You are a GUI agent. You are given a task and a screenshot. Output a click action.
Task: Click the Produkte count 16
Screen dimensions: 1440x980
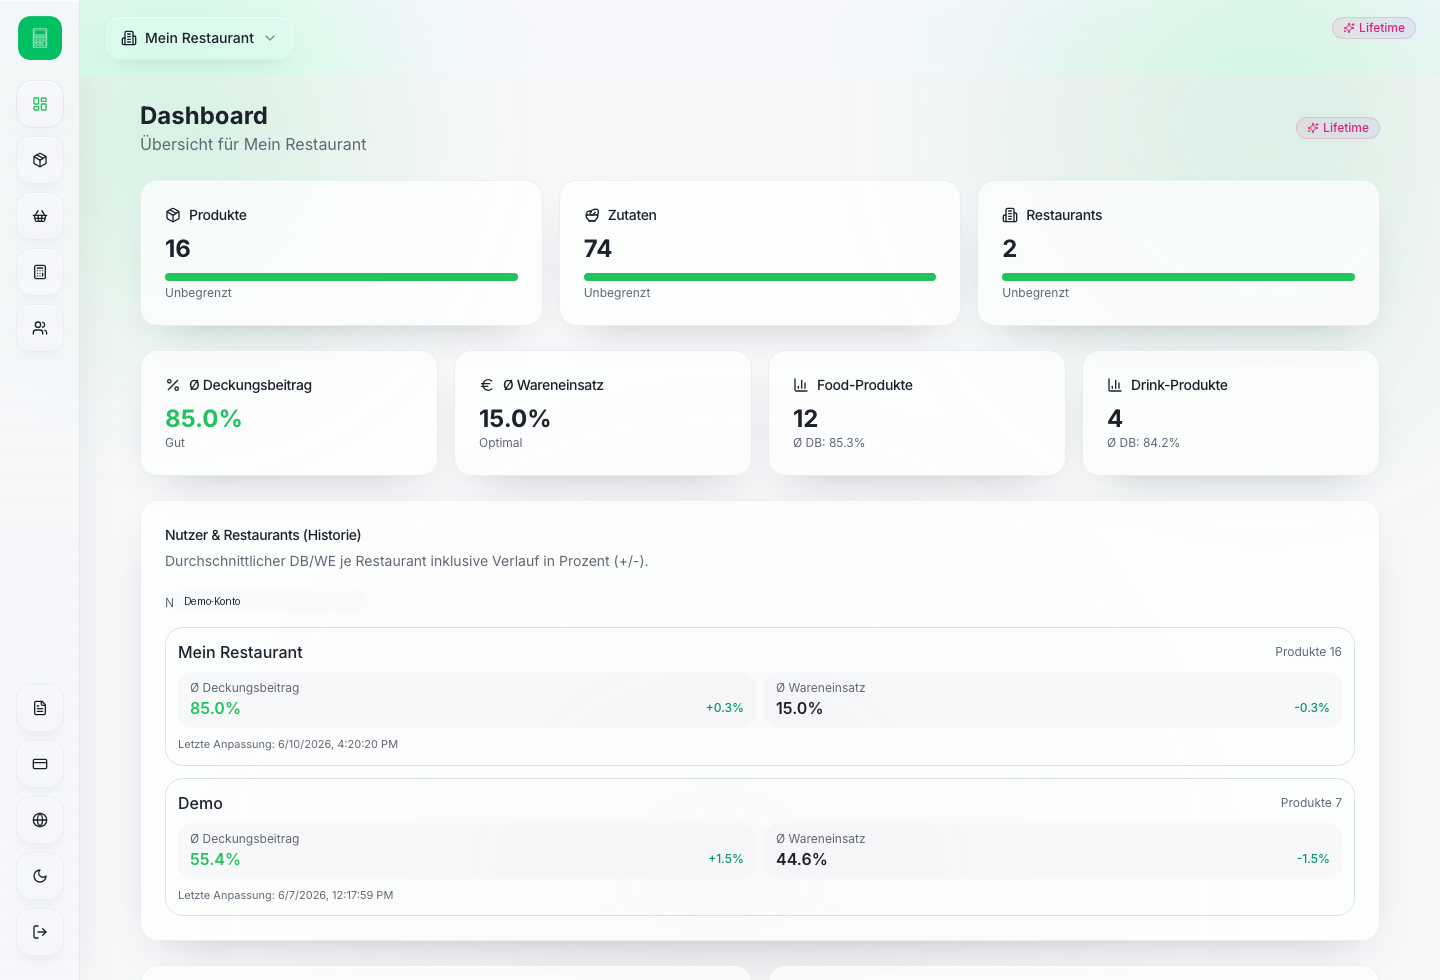pyautogui.click(x=178, y=248)
